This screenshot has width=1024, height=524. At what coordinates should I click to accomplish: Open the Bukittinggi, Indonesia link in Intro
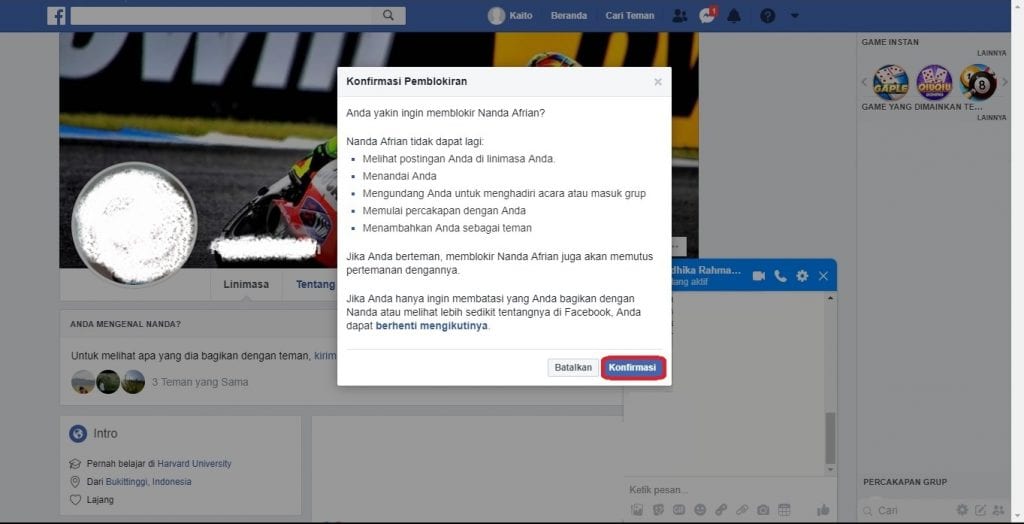(148, 482)
